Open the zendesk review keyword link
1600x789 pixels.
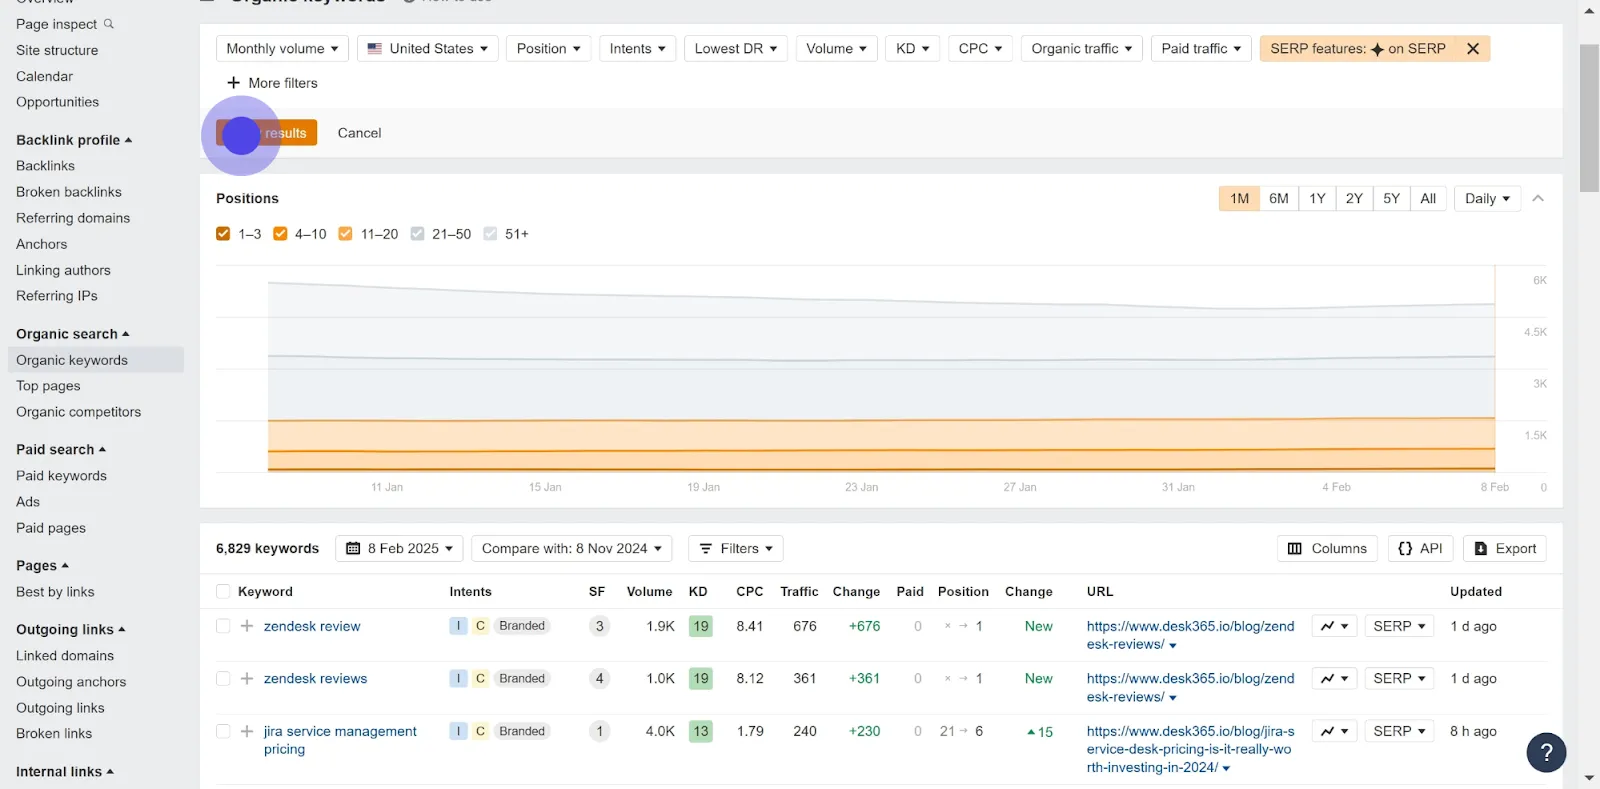(312, 626)
